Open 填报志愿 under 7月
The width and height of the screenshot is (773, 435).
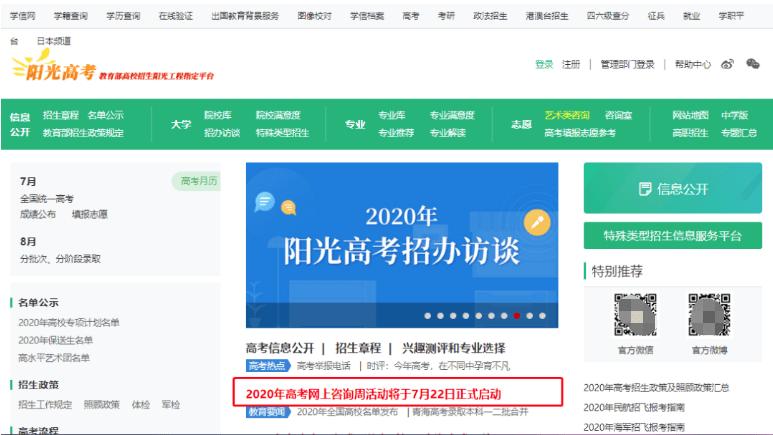(90, 215)
